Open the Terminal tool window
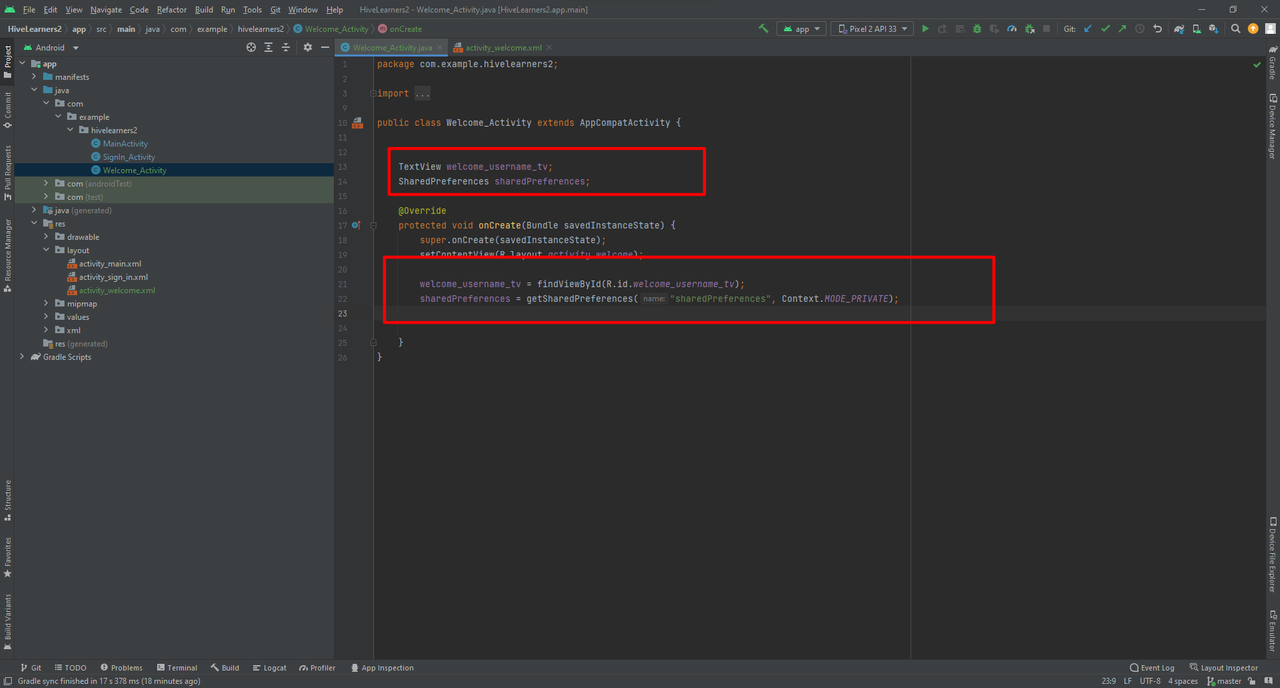Image resolution: width=1280 pixels, height=688 pixels. click(x=176, y=668)
